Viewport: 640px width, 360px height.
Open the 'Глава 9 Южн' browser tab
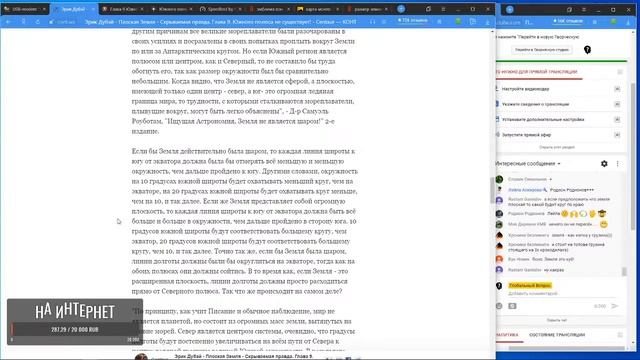pos(122,9)
